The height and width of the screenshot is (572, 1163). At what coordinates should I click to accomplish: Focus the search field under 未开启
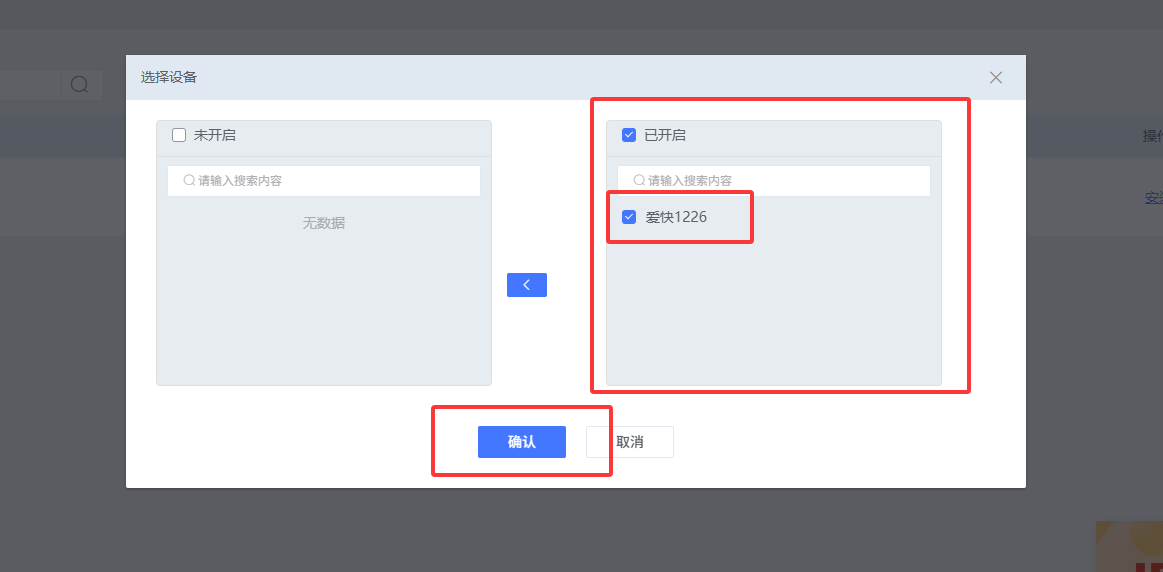[x=330, y=181]
